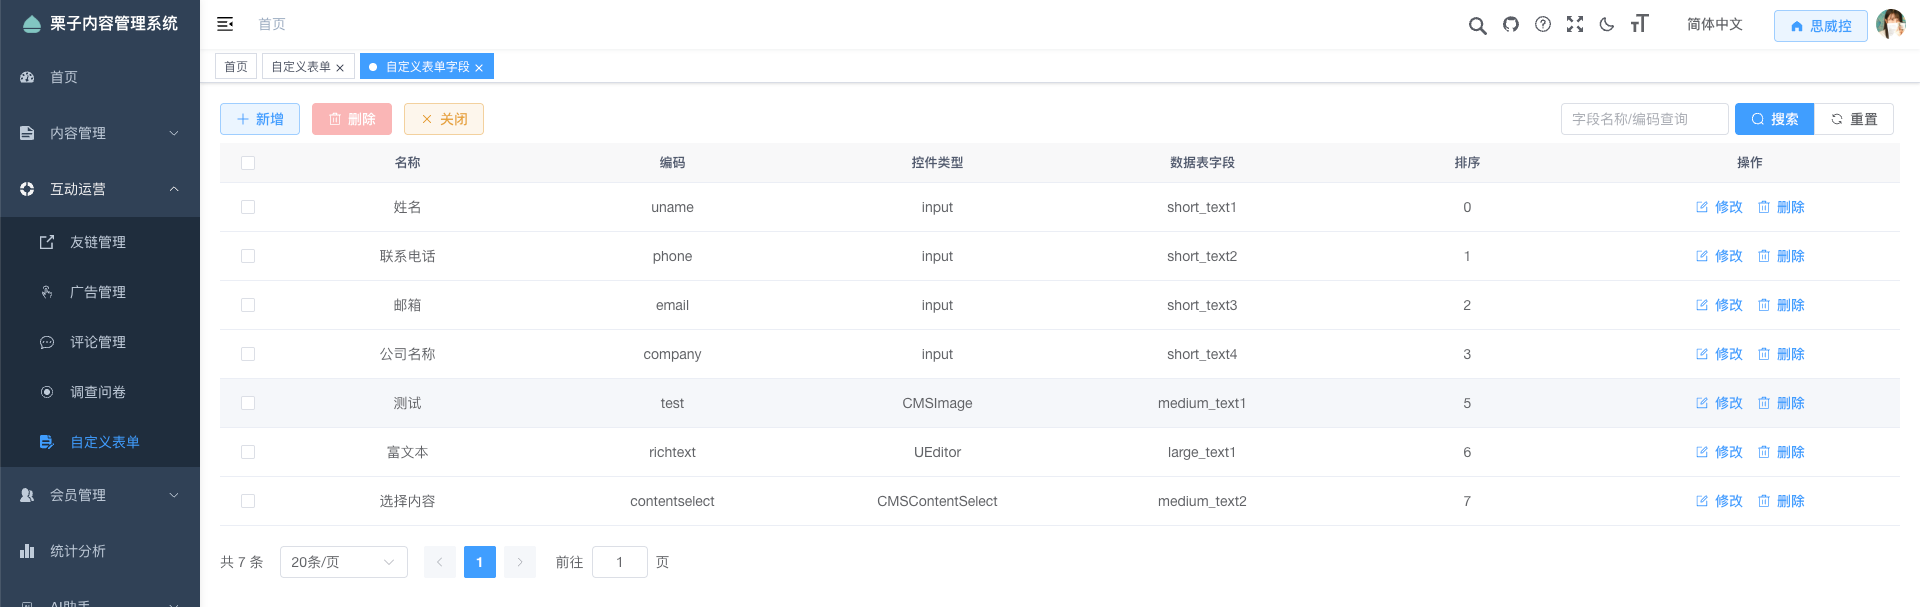Screen dimensions: 1920x607
Task: Click the trash icon for 联系电话 row
Action: click(x=1764, y=256)
